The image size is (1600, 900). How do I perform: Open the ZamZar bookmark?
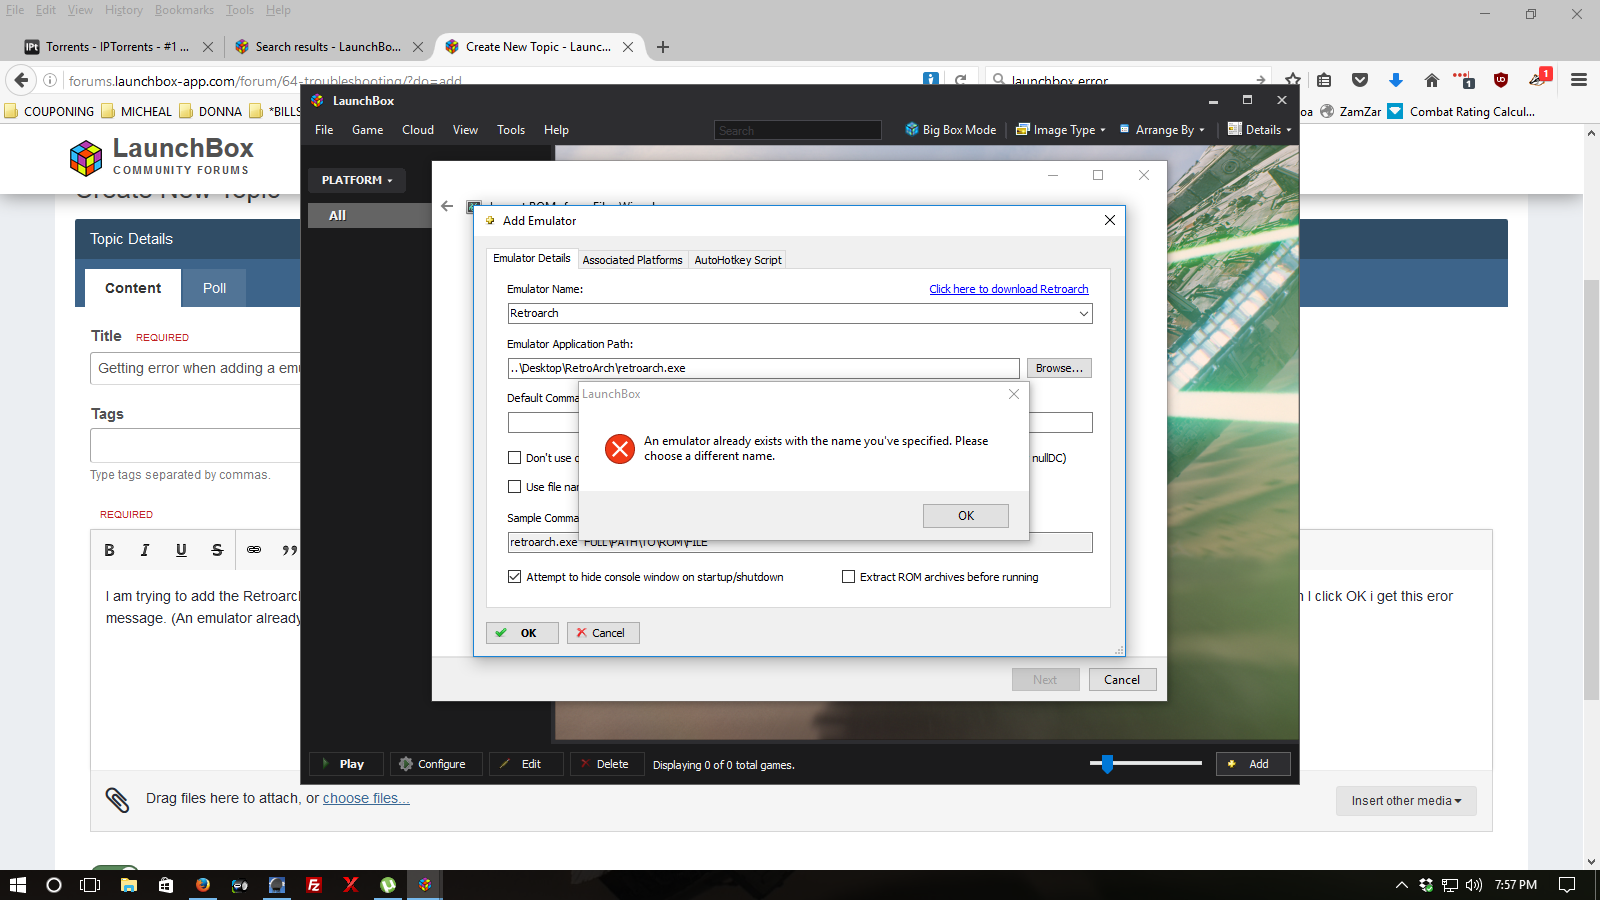click(1351, 111)
